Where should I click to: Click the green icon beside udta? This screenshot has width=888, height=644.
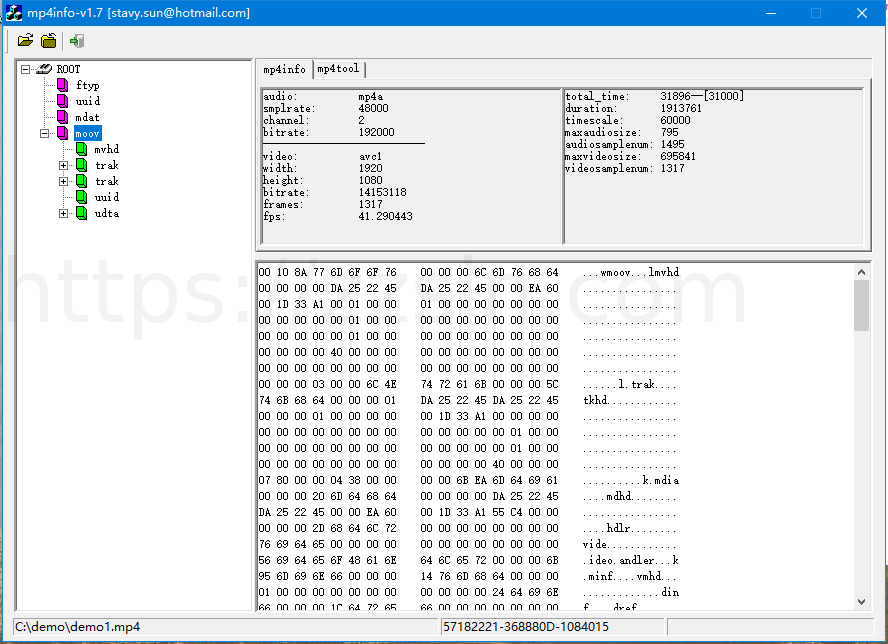tap(81, 213)
